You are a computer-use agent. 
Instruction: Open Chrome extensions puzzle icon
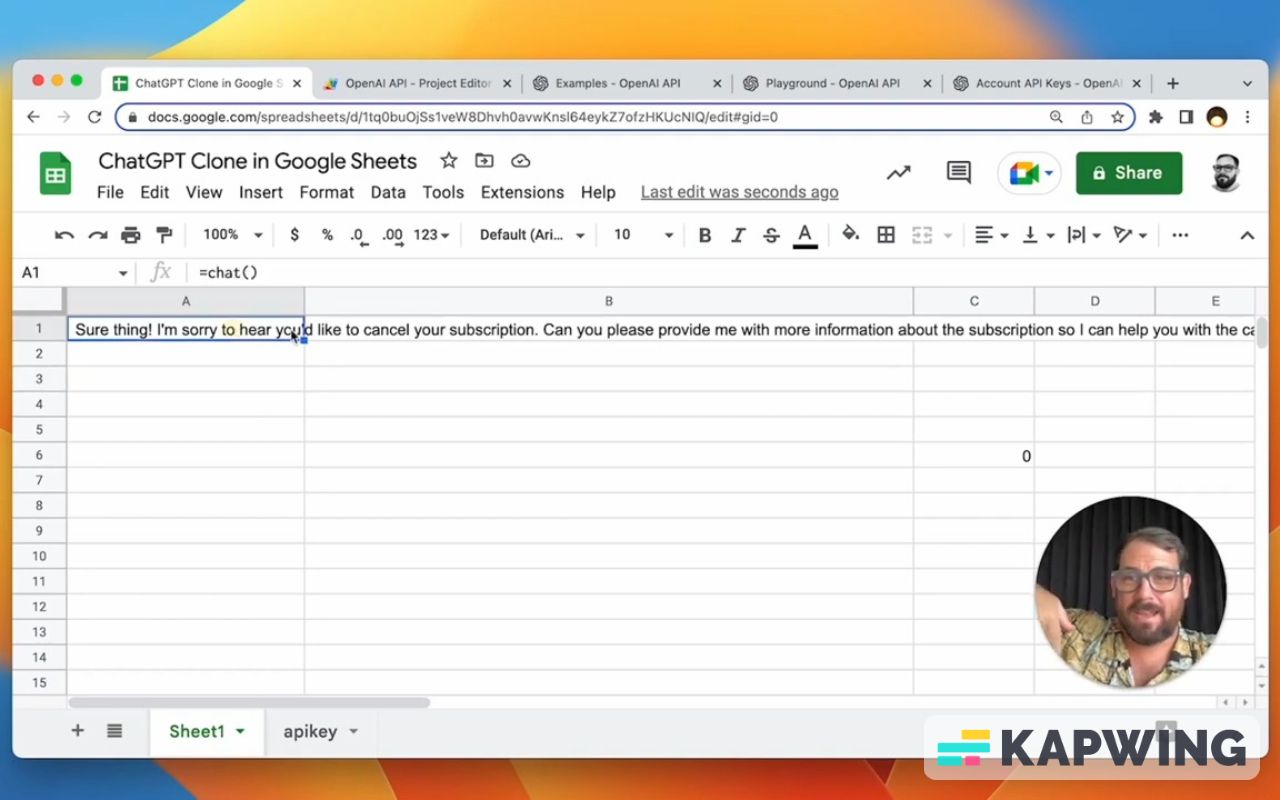click(1156, 117)
